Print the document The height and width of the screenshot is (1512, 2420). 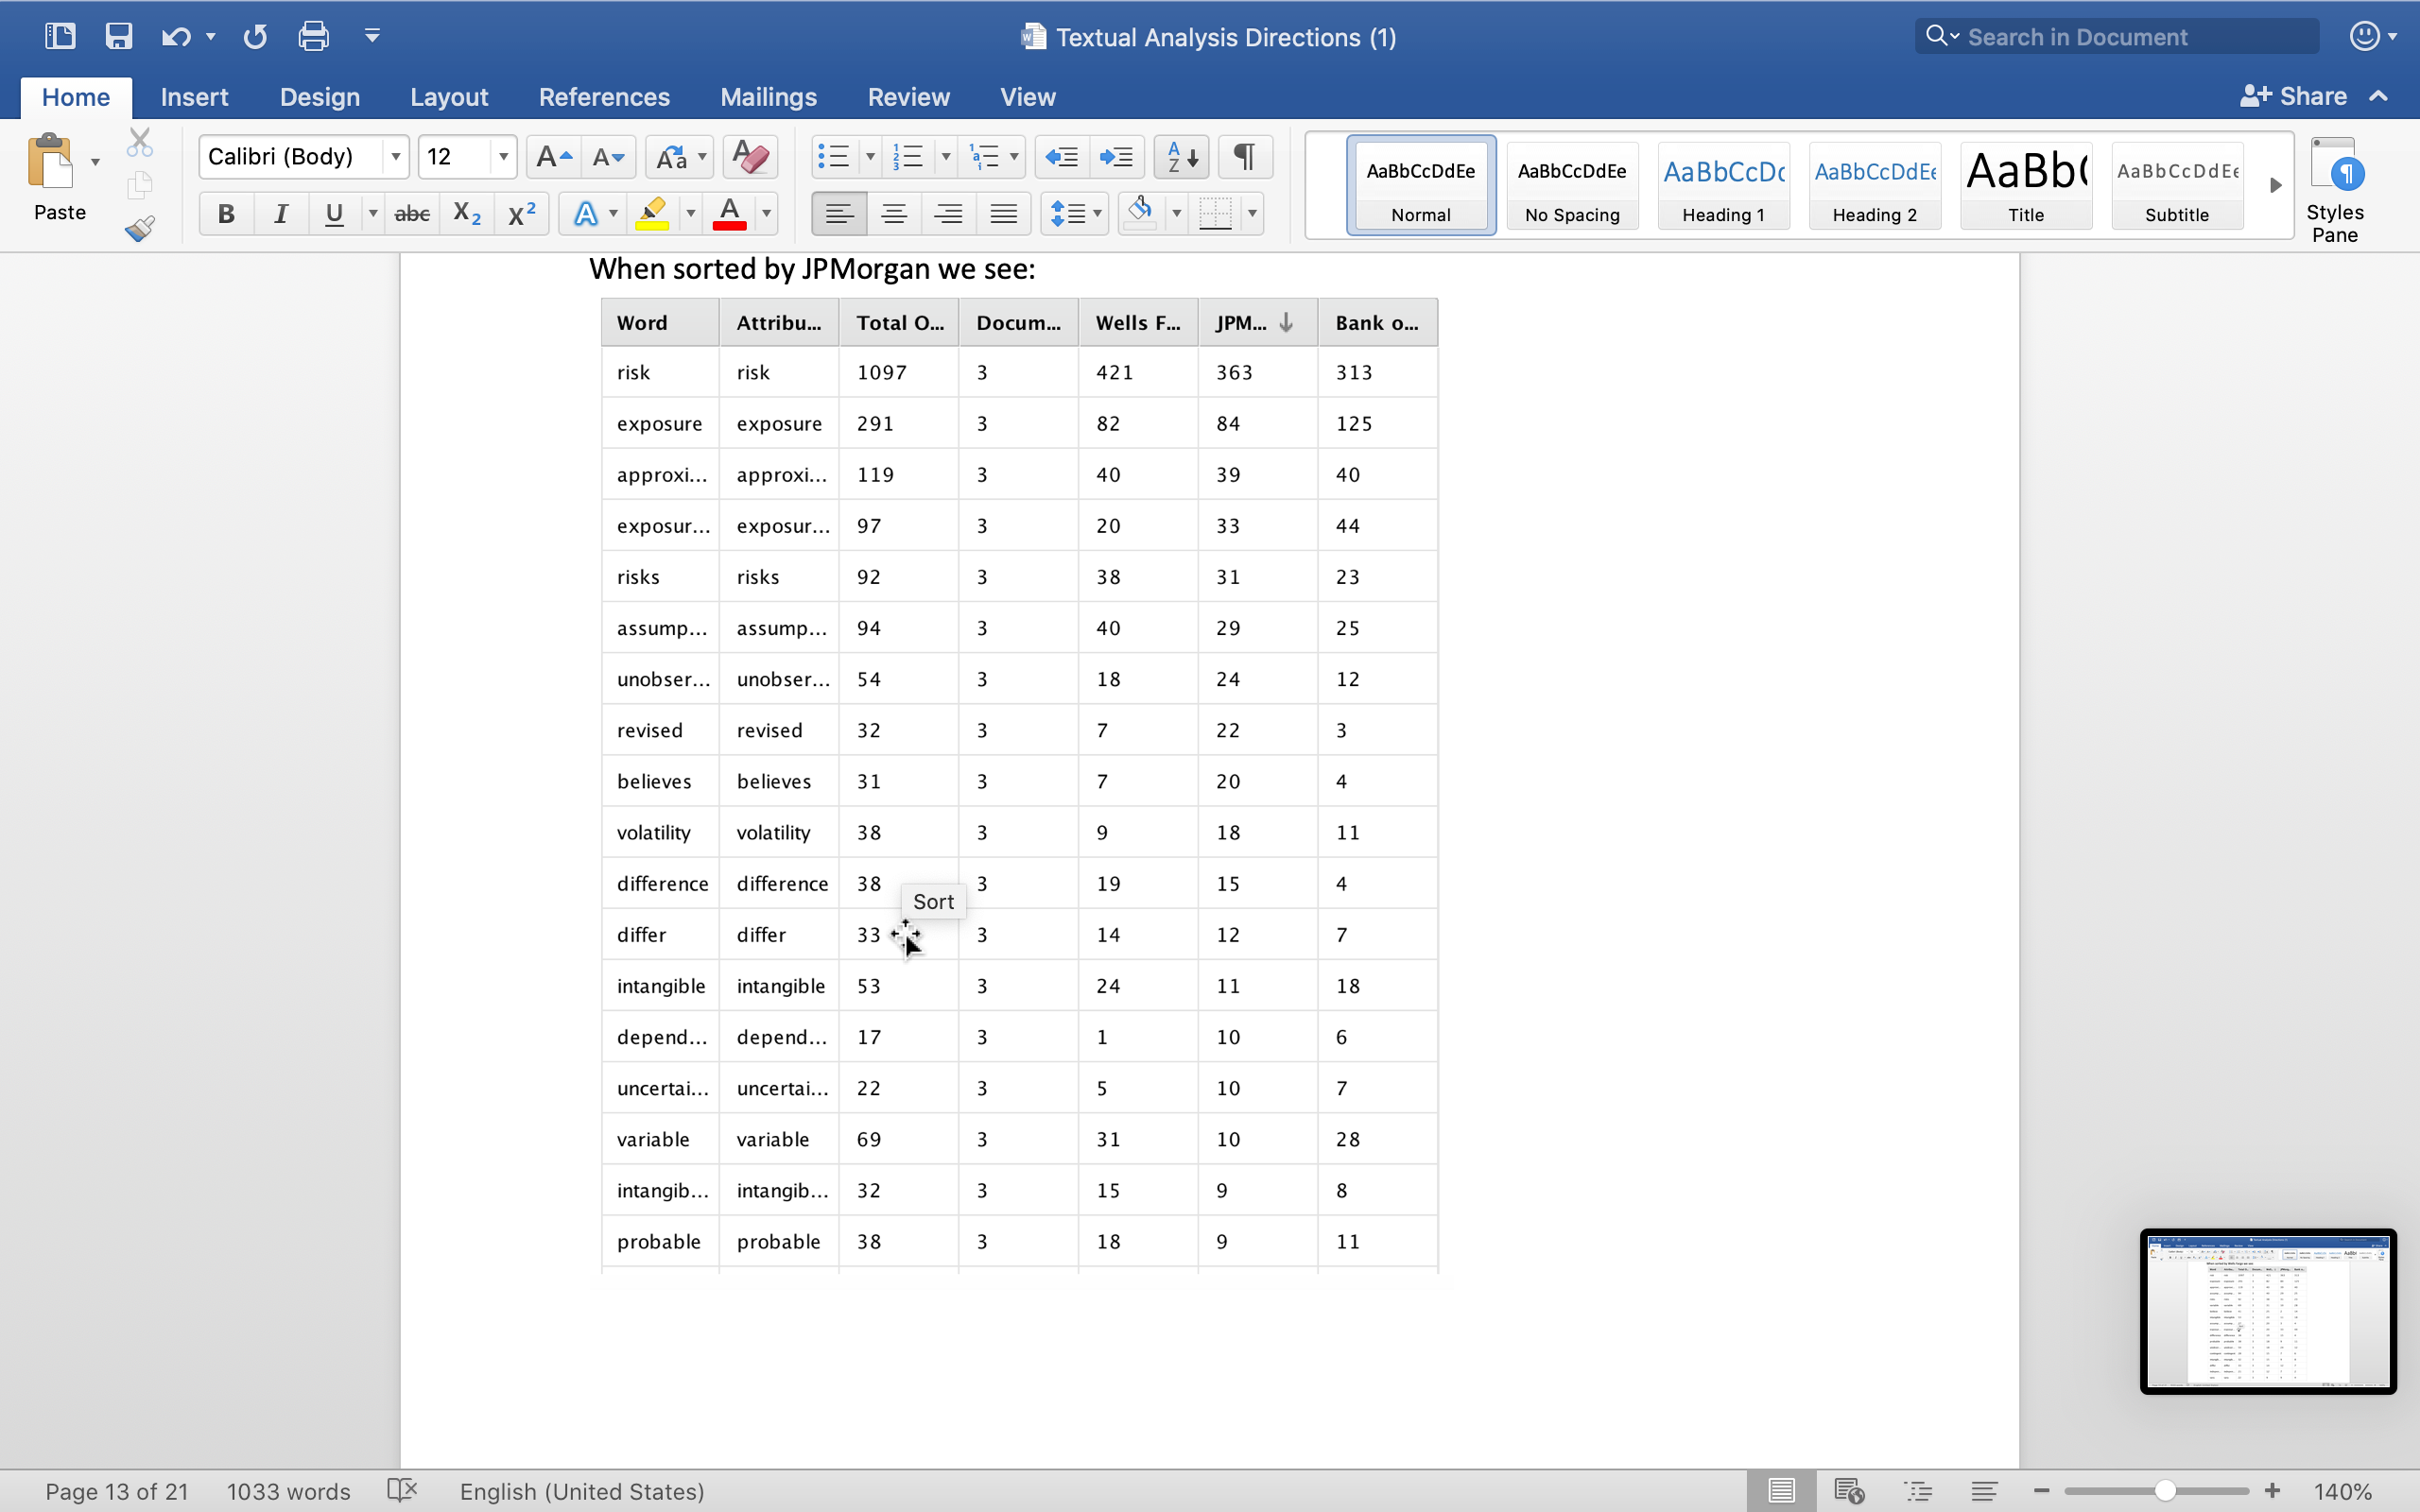pos(311,35)
